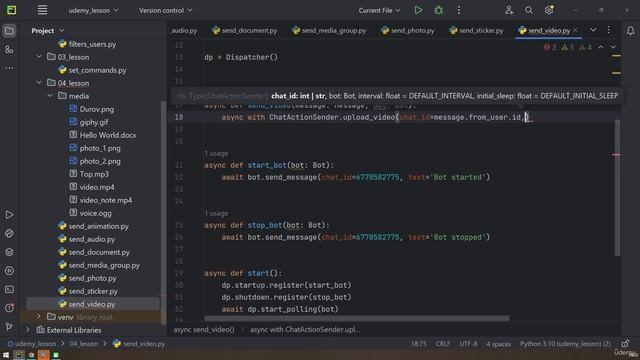
Task: Click the error and warning counts indicator
Action: (567, 47)
